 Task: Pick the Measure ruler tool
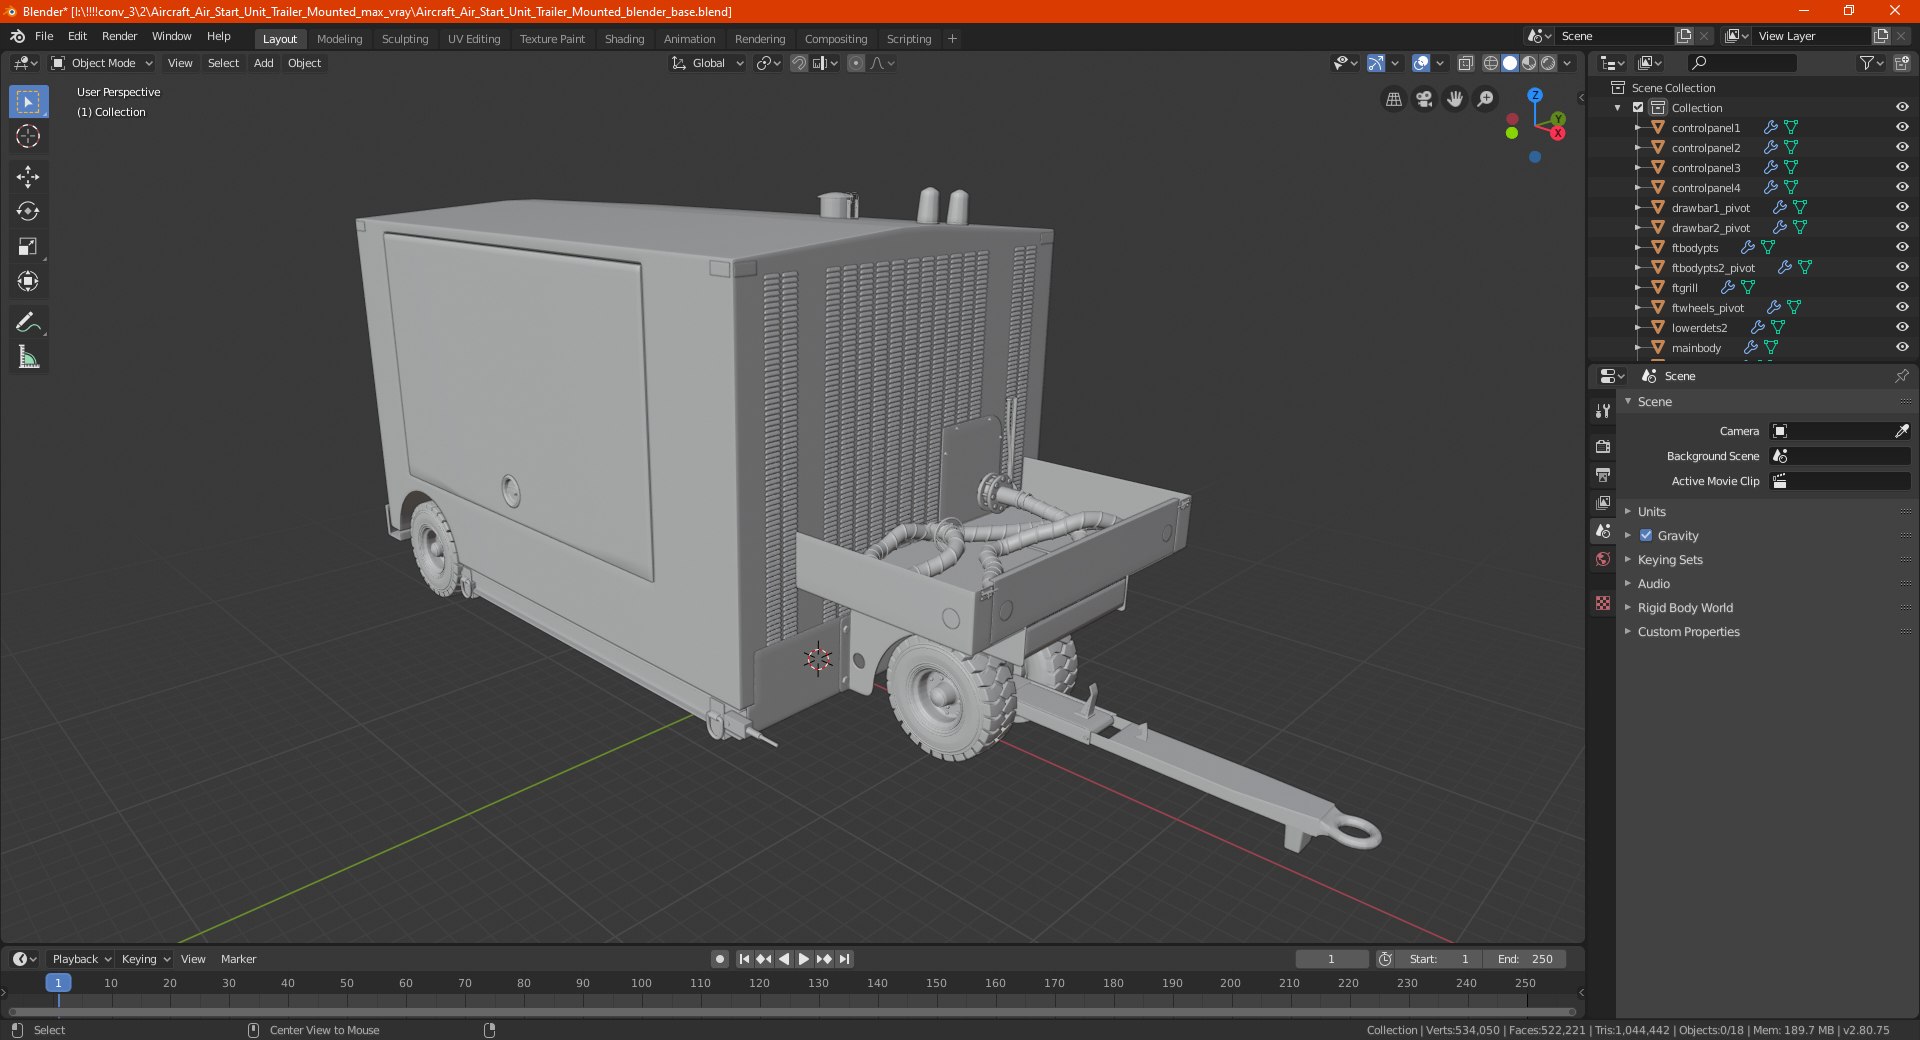coord(28,357)
